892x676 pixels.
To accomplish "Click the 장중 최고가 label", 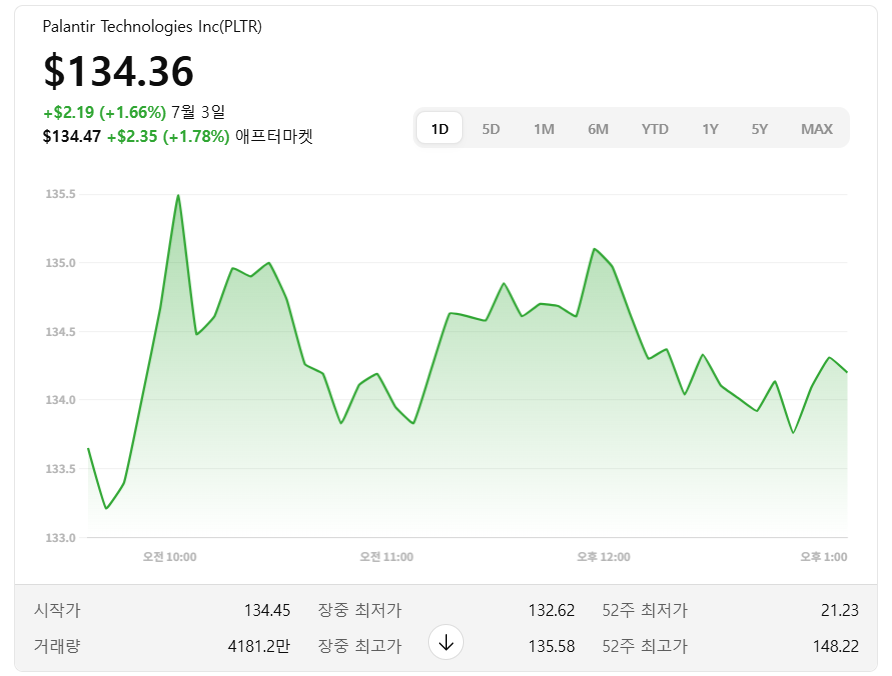I will pos(360,646).
